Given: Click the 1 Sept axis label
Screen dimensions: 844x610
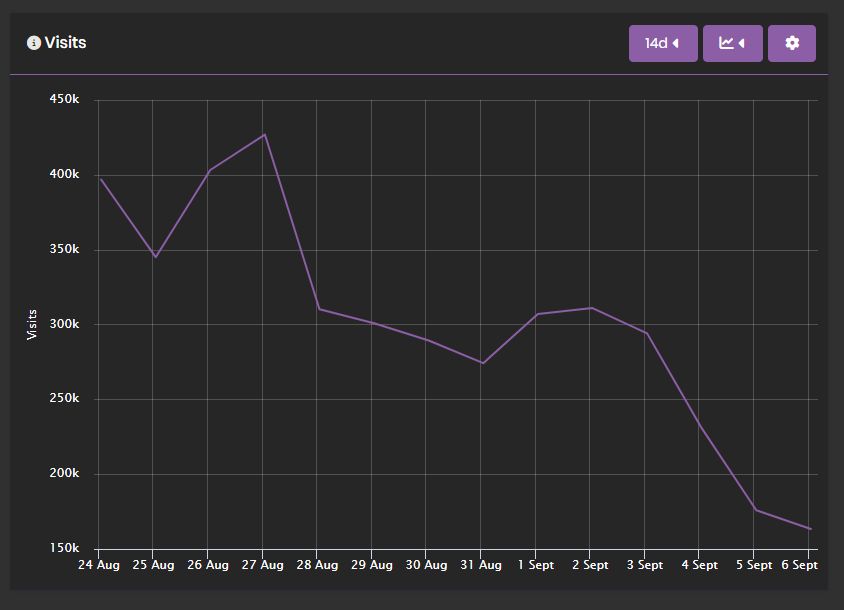Looking at the screenshot, I should (535, 565).
